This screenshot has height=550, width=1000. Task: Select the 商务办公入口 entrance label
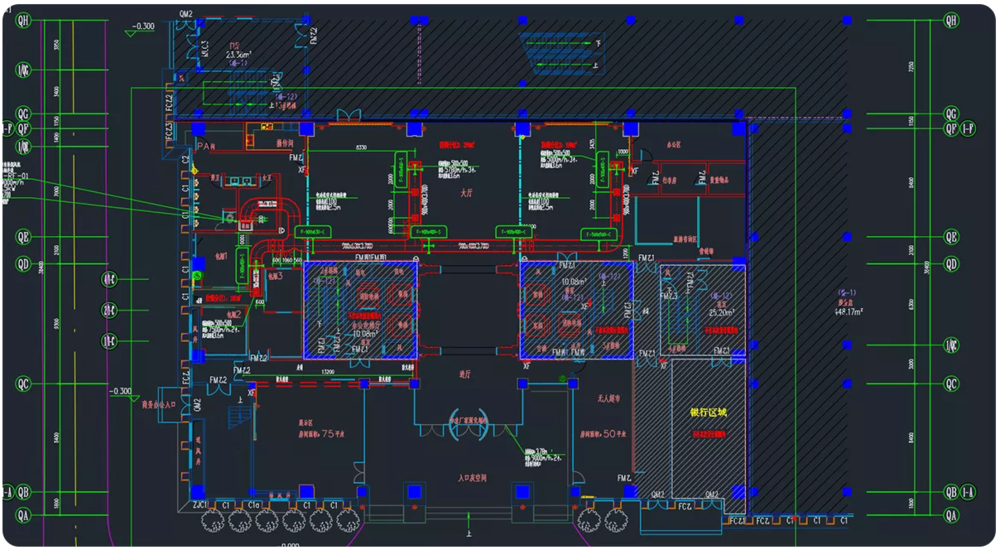[158, 404]
